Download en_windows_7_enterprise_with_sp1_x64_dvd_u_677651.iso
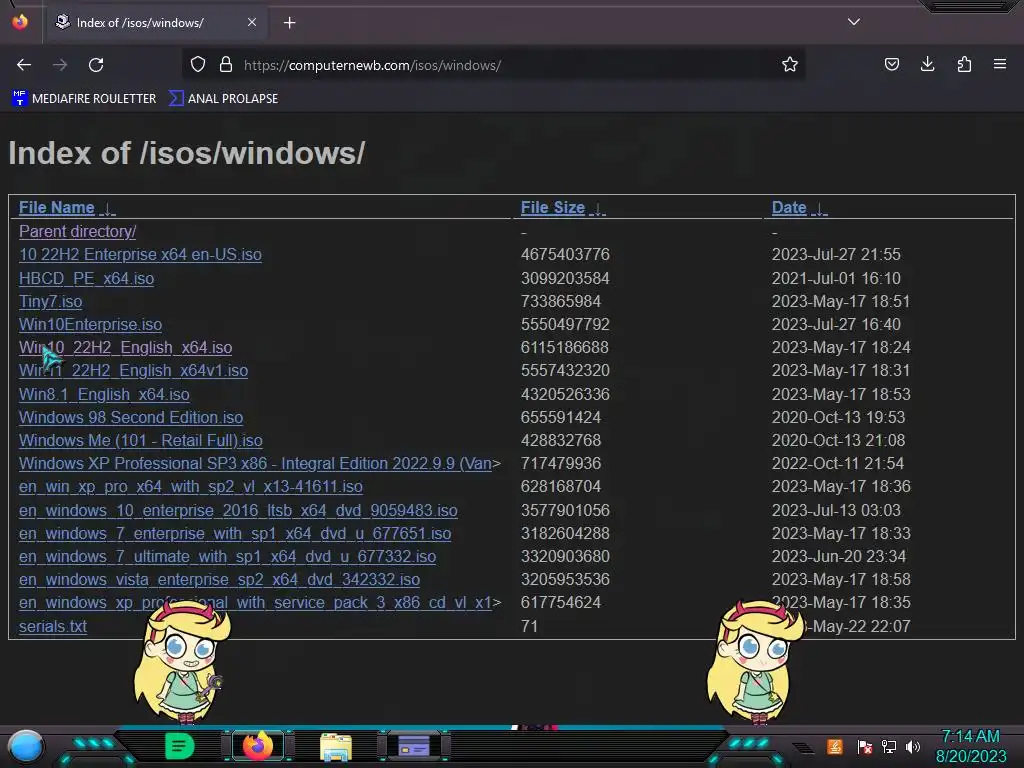 click(235, 534)
